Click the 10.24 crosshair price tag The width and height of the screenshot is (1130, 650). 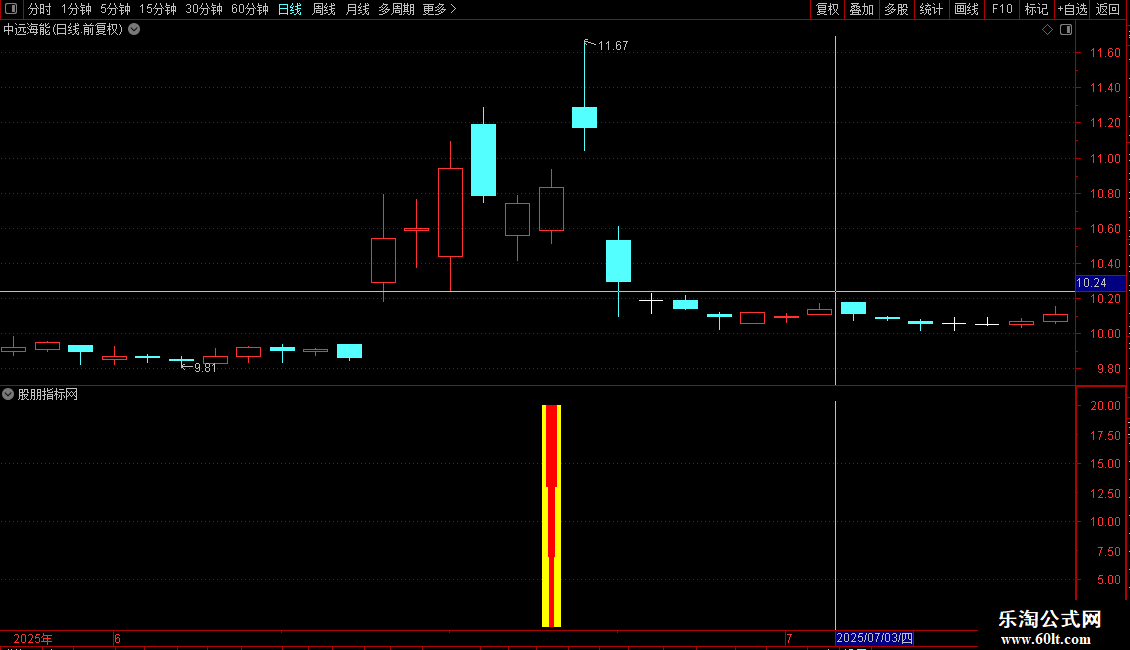[1100, 283]
